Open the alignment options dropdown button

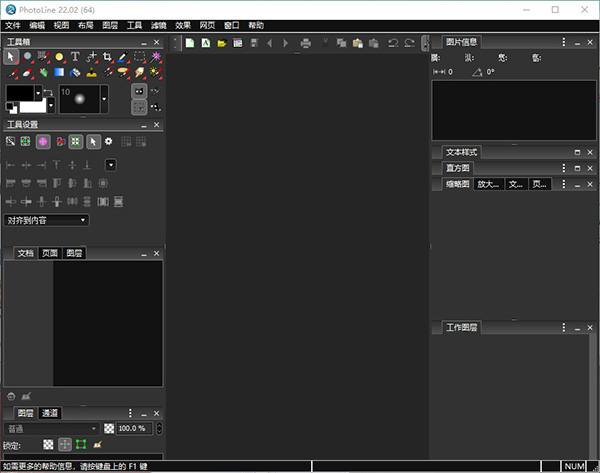111,165
